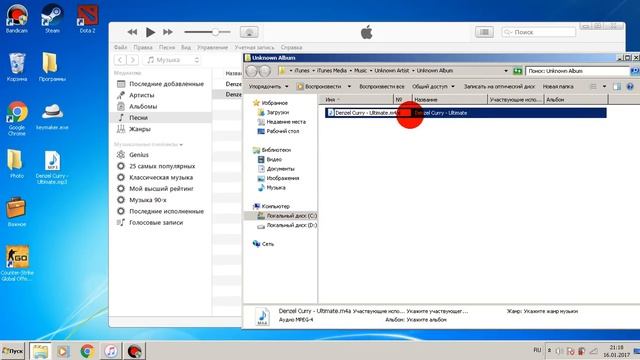Select the Важное briefcase icon
This screenshot has width=640, height=360.
click(17, 212)
